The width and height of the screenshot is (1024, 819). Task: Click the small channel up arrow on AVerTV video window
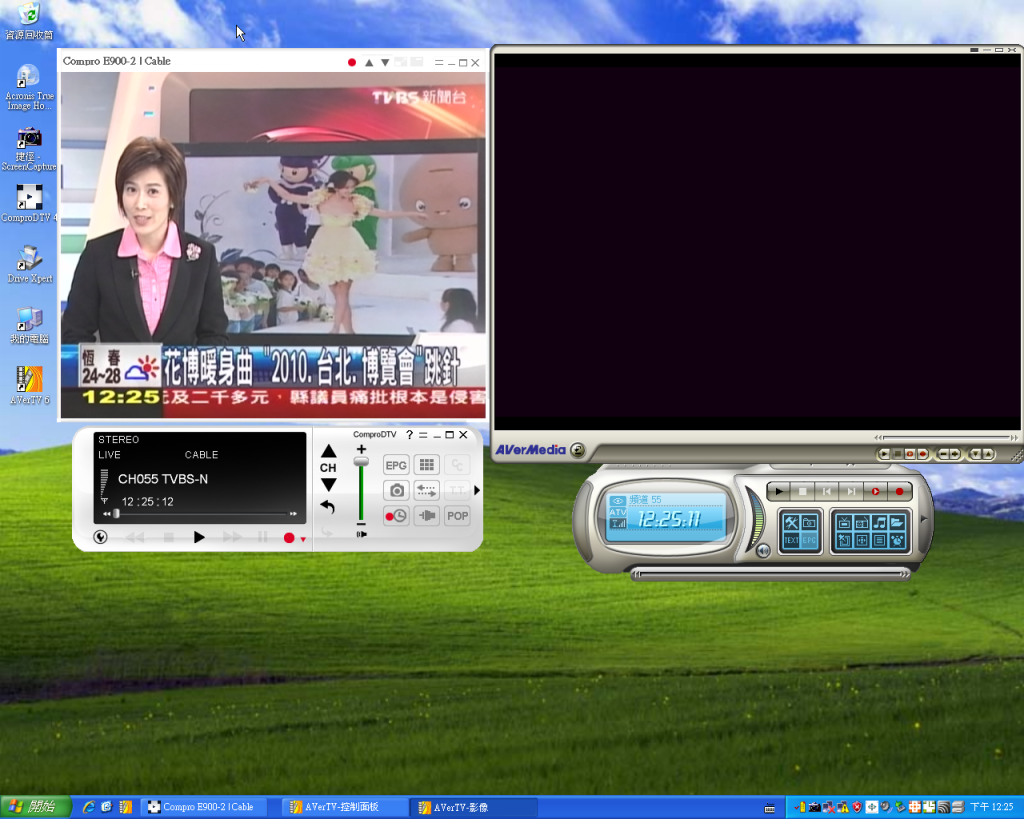pos(987,454)
